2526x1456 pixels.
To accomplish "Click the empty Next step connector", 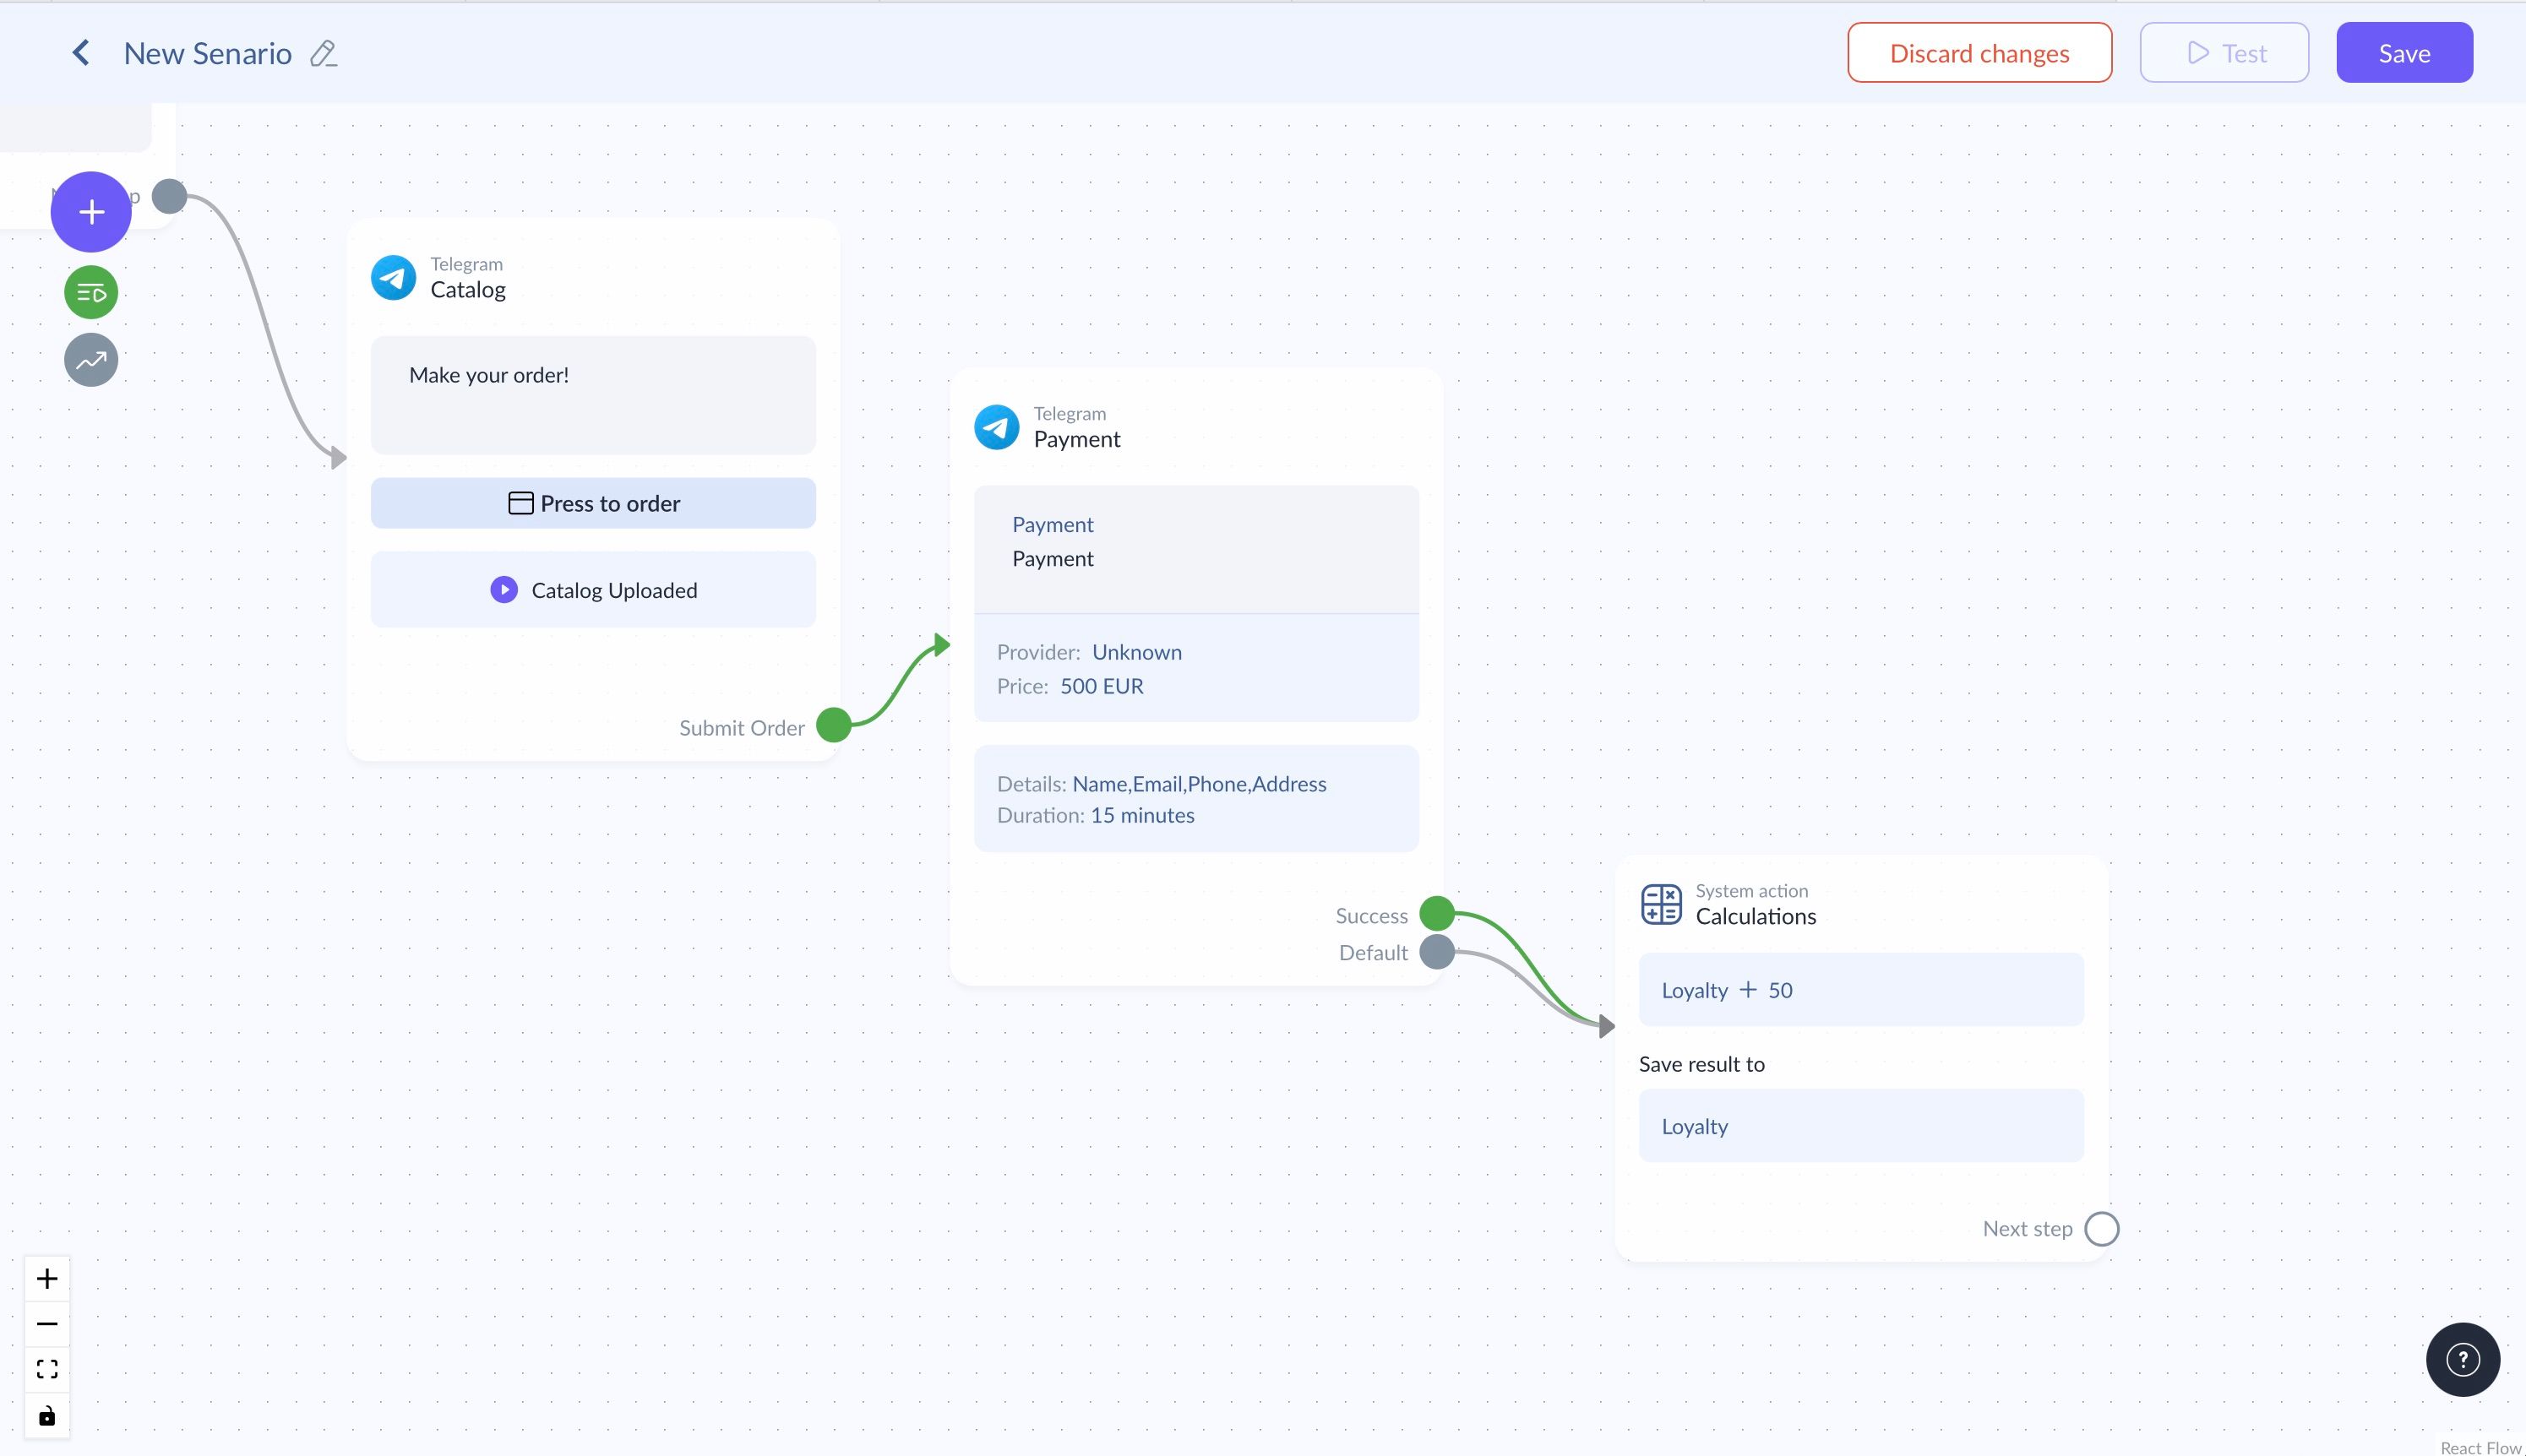I will tap(2101, 1229).
